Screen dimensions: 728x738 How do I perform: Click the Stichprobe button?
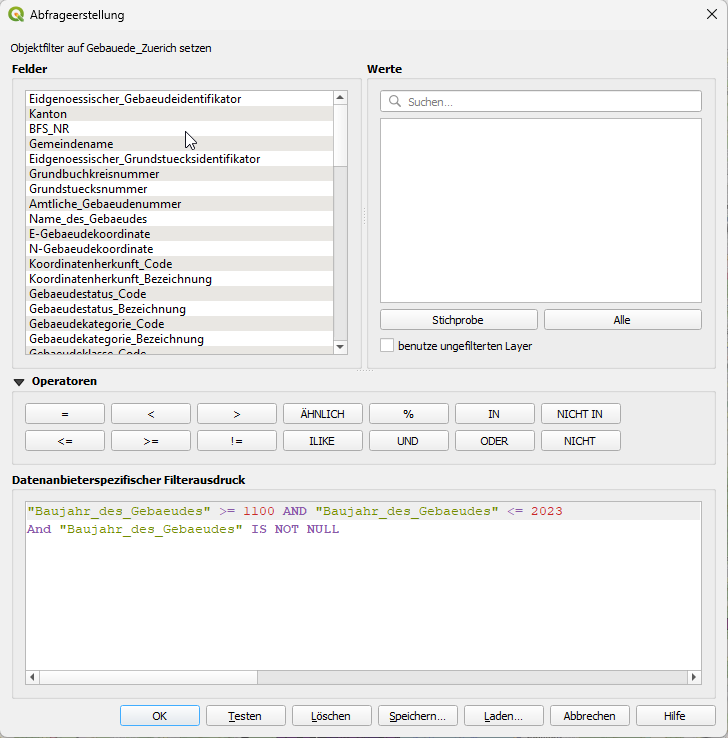pyautogui.click(x=458, y=320)
